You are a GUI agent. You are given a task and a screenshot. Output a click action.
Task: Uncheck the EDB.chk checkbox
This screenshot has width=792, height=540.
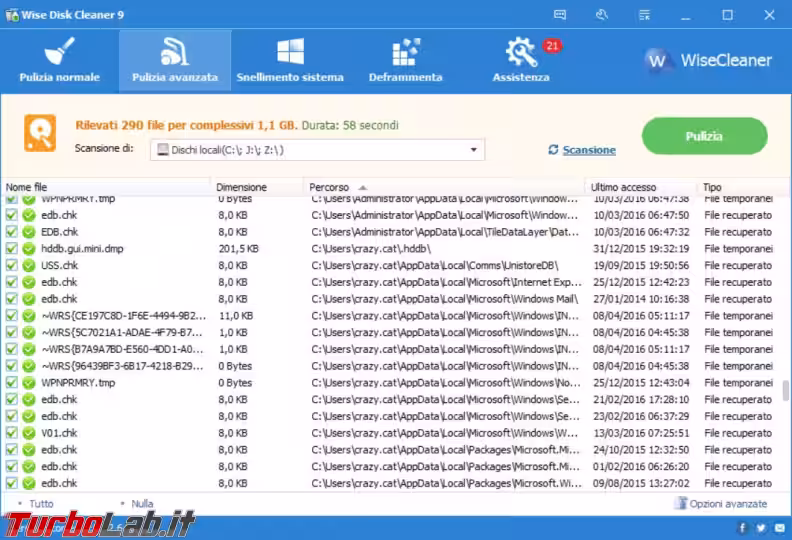point(11,232)
